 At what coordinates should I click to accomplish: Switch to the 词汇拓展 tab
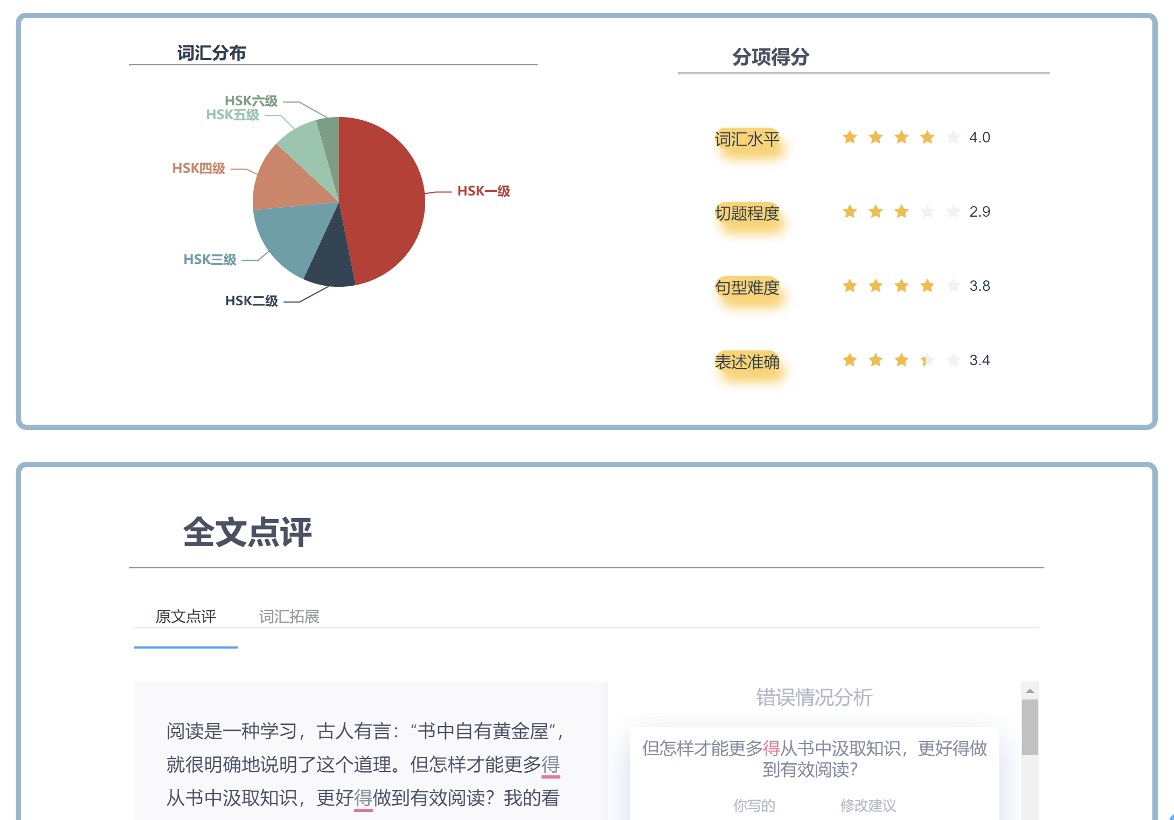[289, 617]
